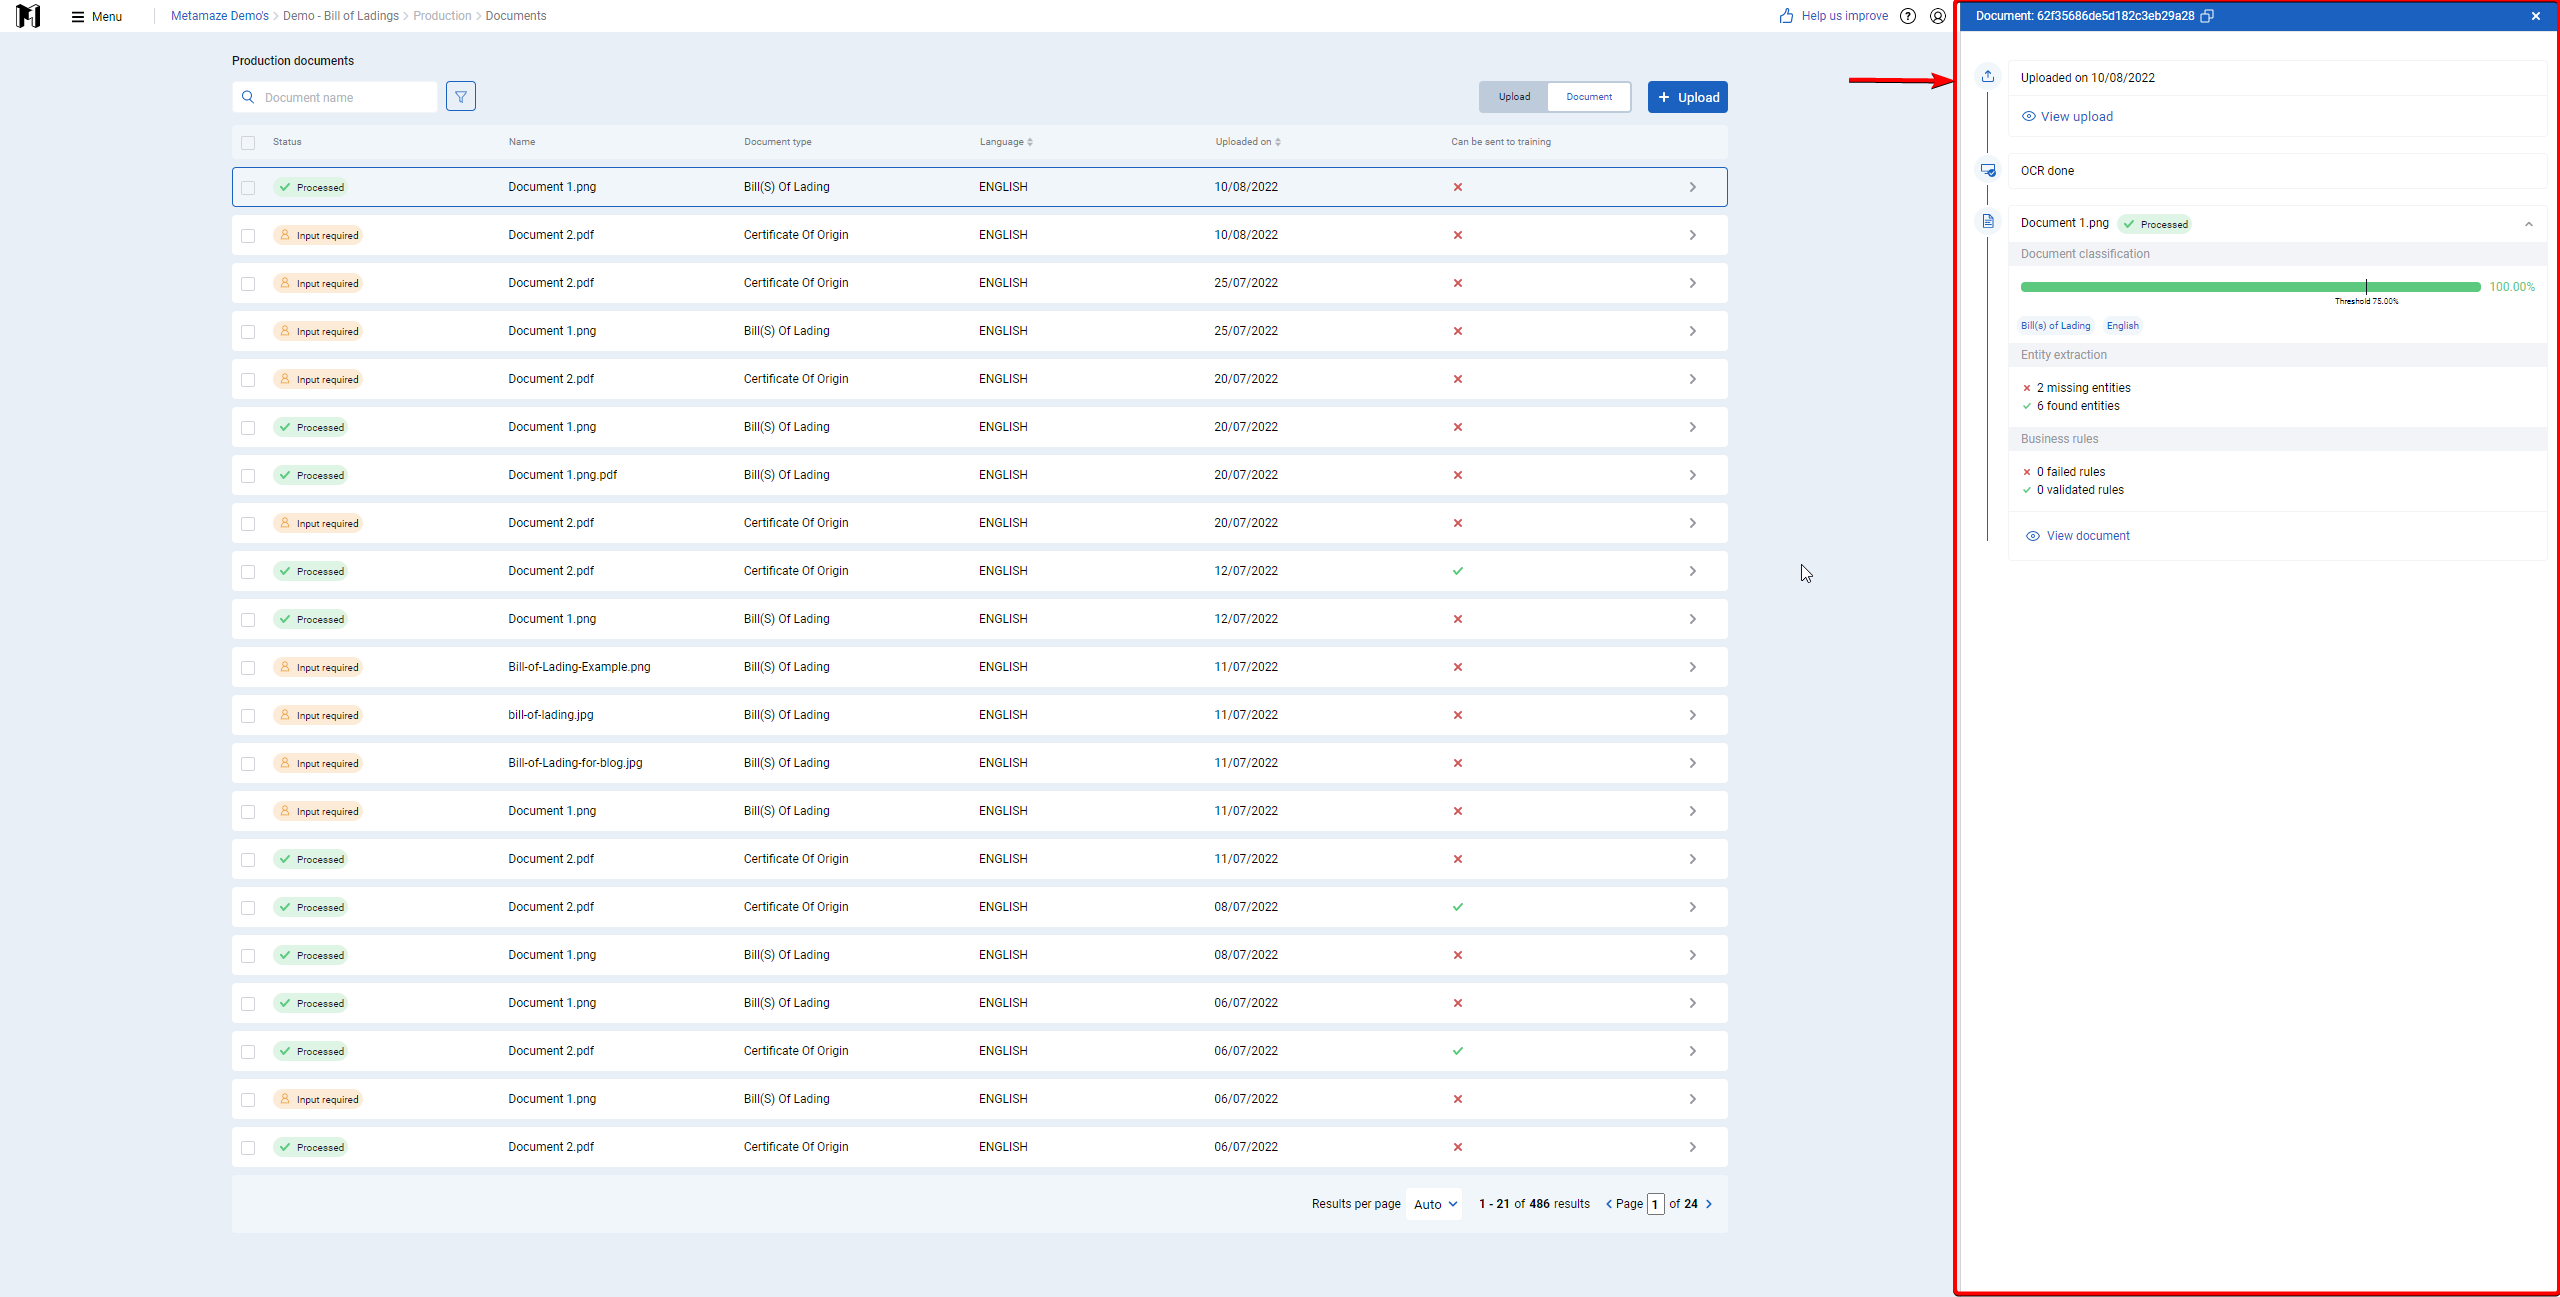
Task: Sort by Uploaded on column arrows
Action: (1278, 142)
